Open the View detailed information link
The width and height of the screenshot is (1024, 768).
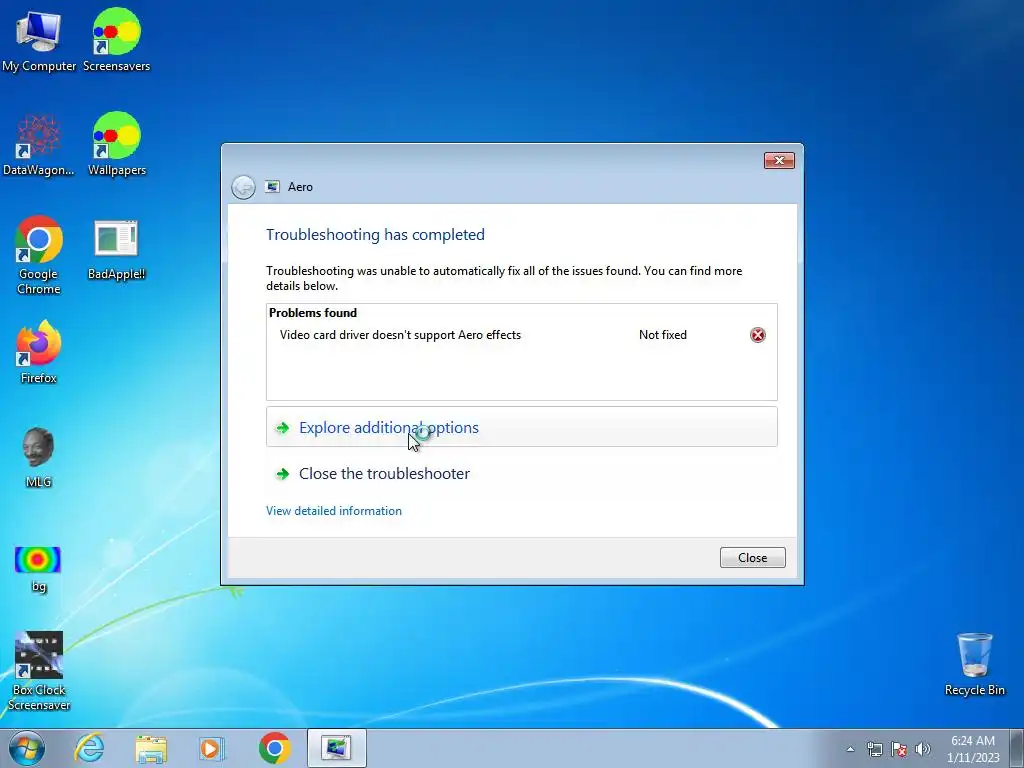[334, 511]
